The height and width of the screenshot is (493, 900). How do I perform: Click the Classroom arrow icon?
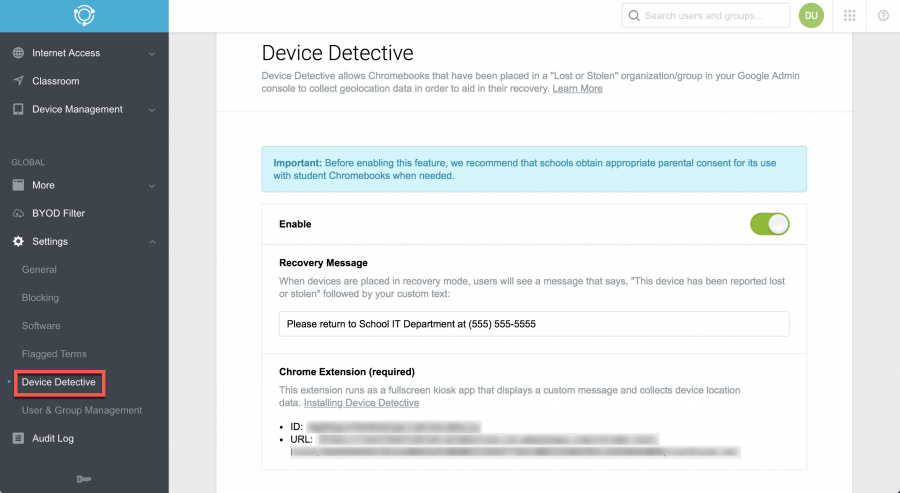click(x=18, y=81)
